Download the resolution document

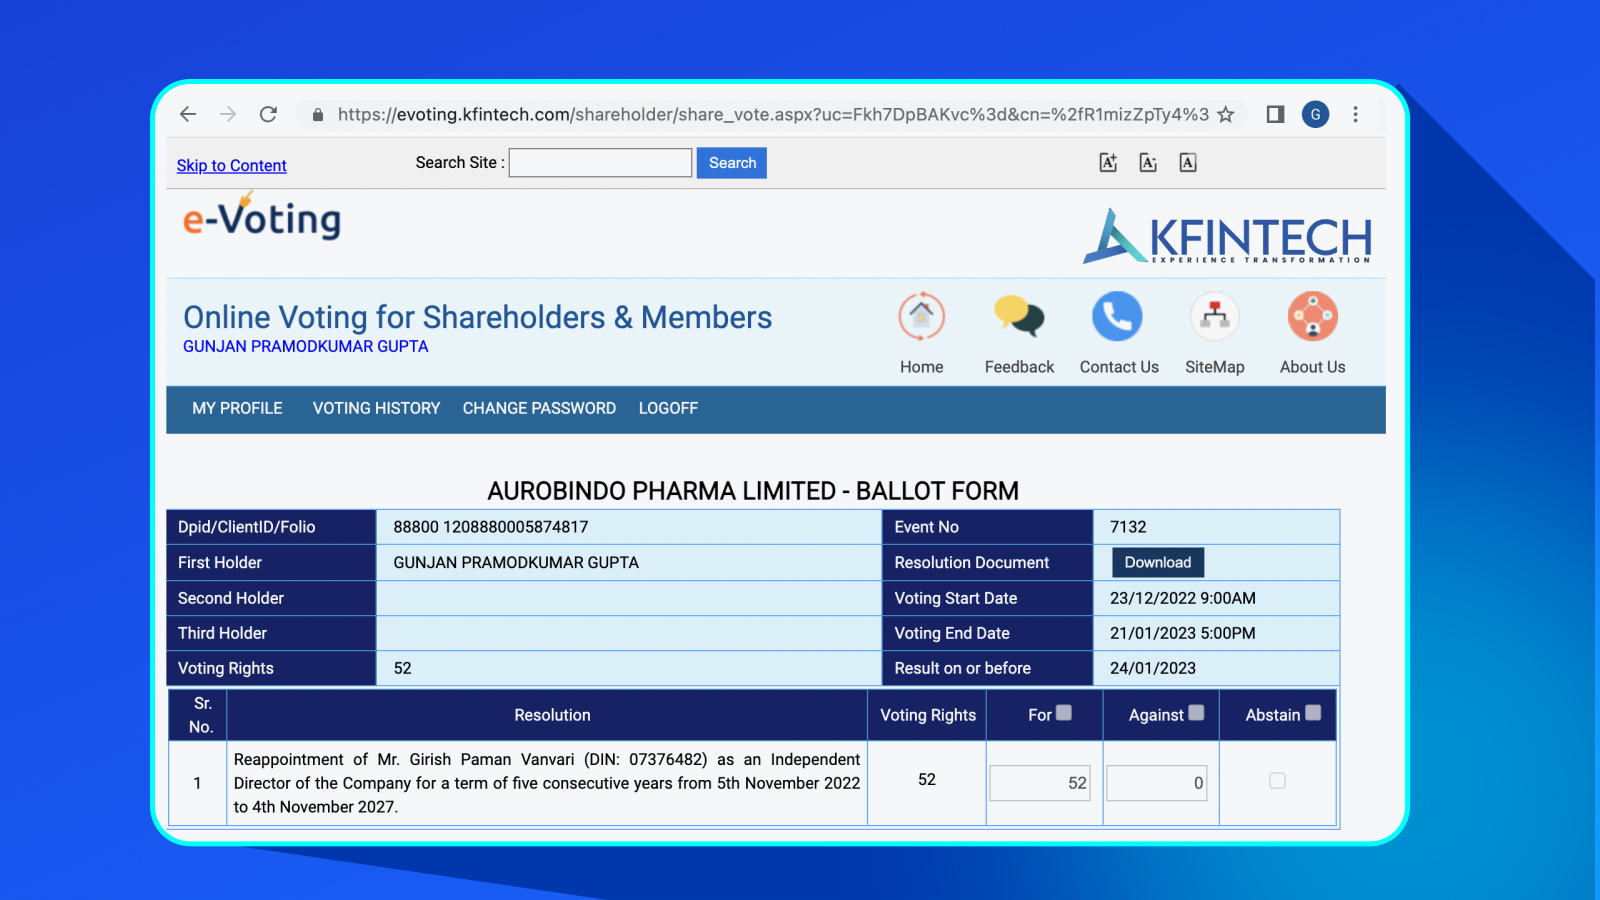(x=1157, y=562)
